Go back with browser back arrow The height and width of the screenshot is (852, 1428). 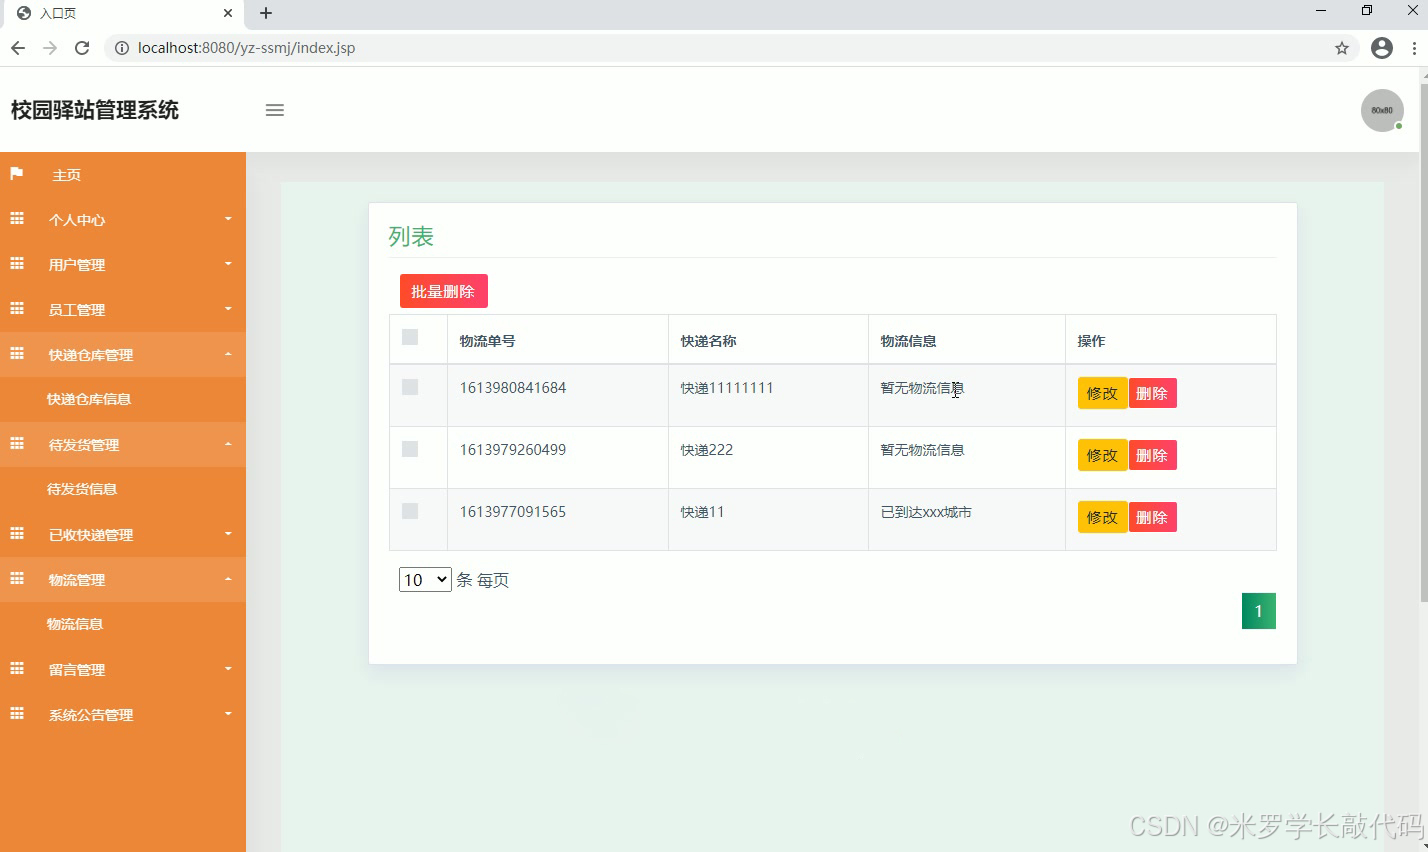18,48
